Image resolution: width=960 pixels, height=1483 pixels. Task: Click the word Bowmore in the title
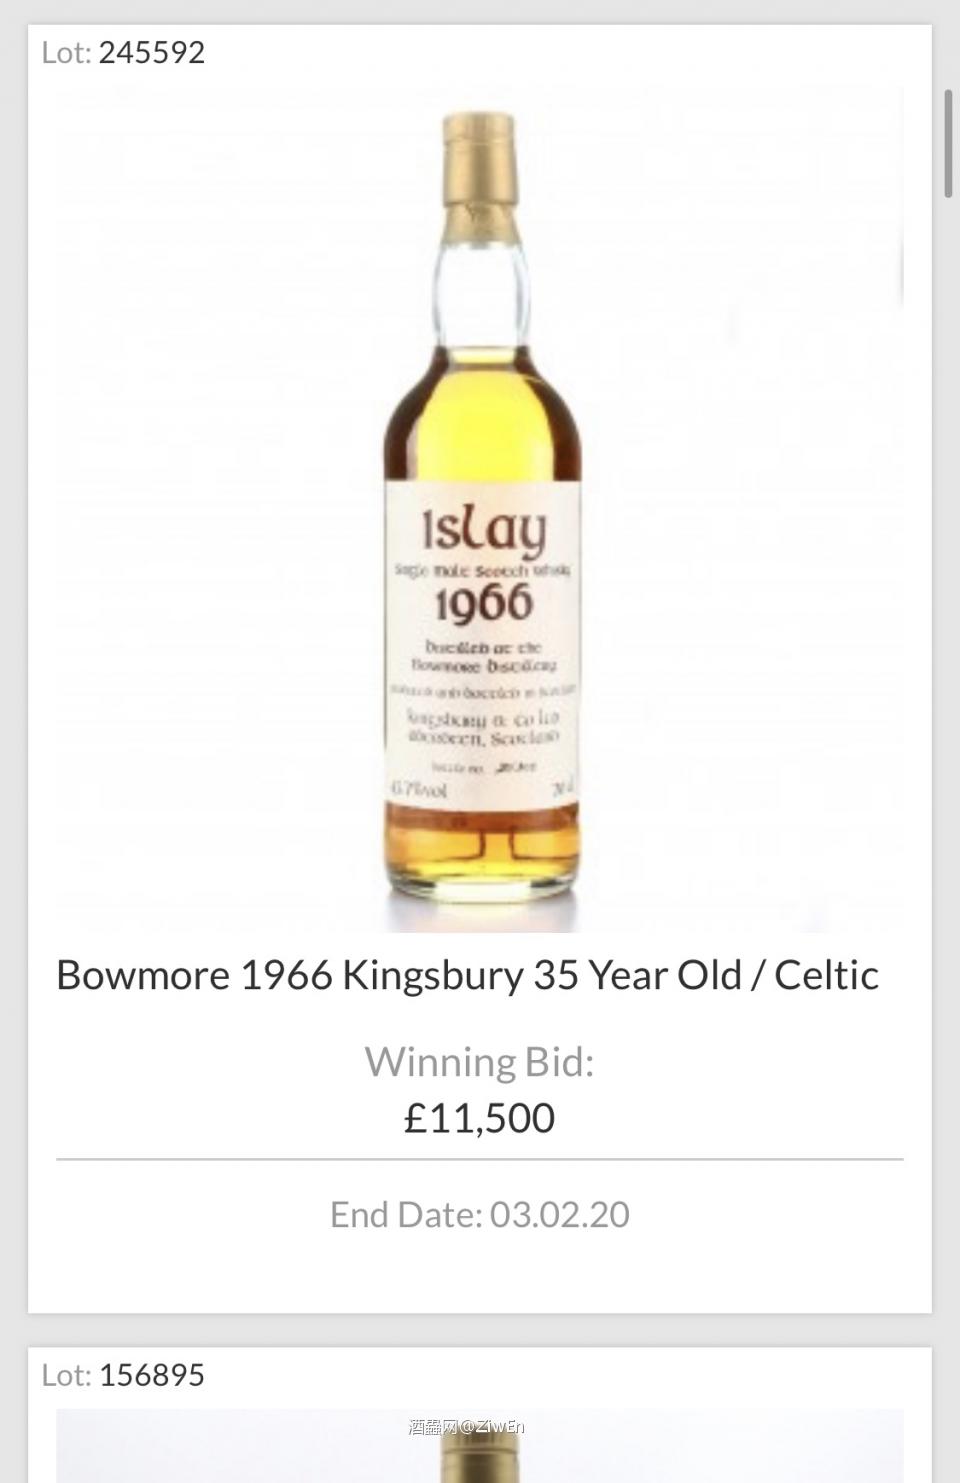tap(143, 975)
